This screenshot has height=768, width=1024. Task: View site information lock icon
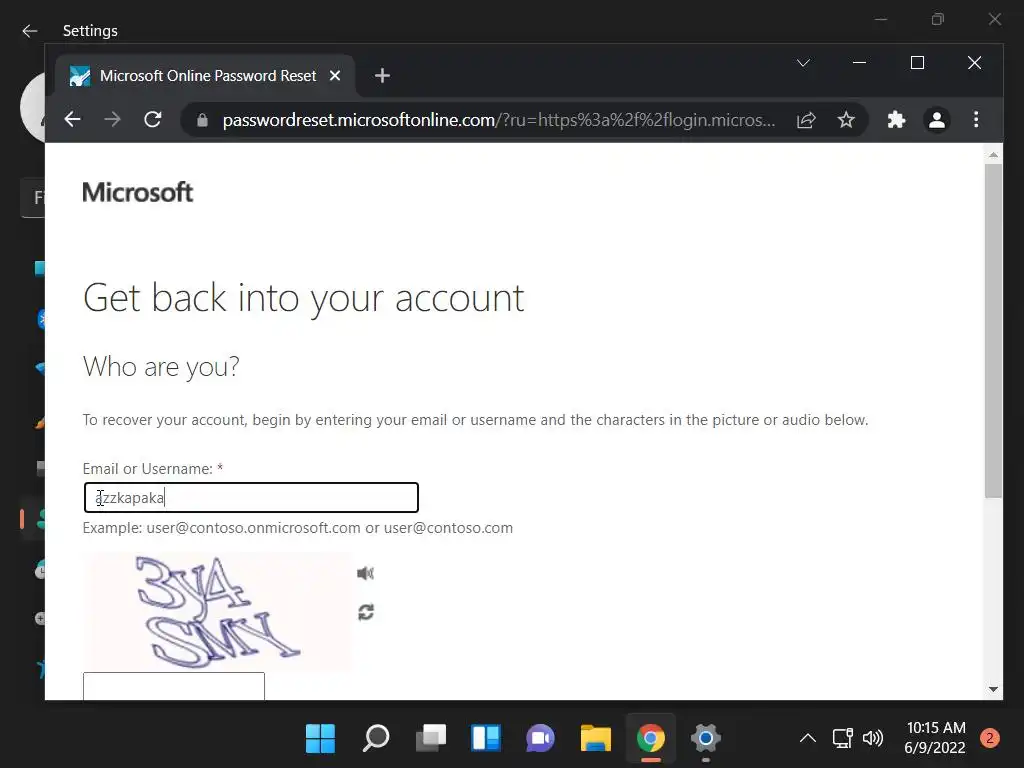[202, 120]
